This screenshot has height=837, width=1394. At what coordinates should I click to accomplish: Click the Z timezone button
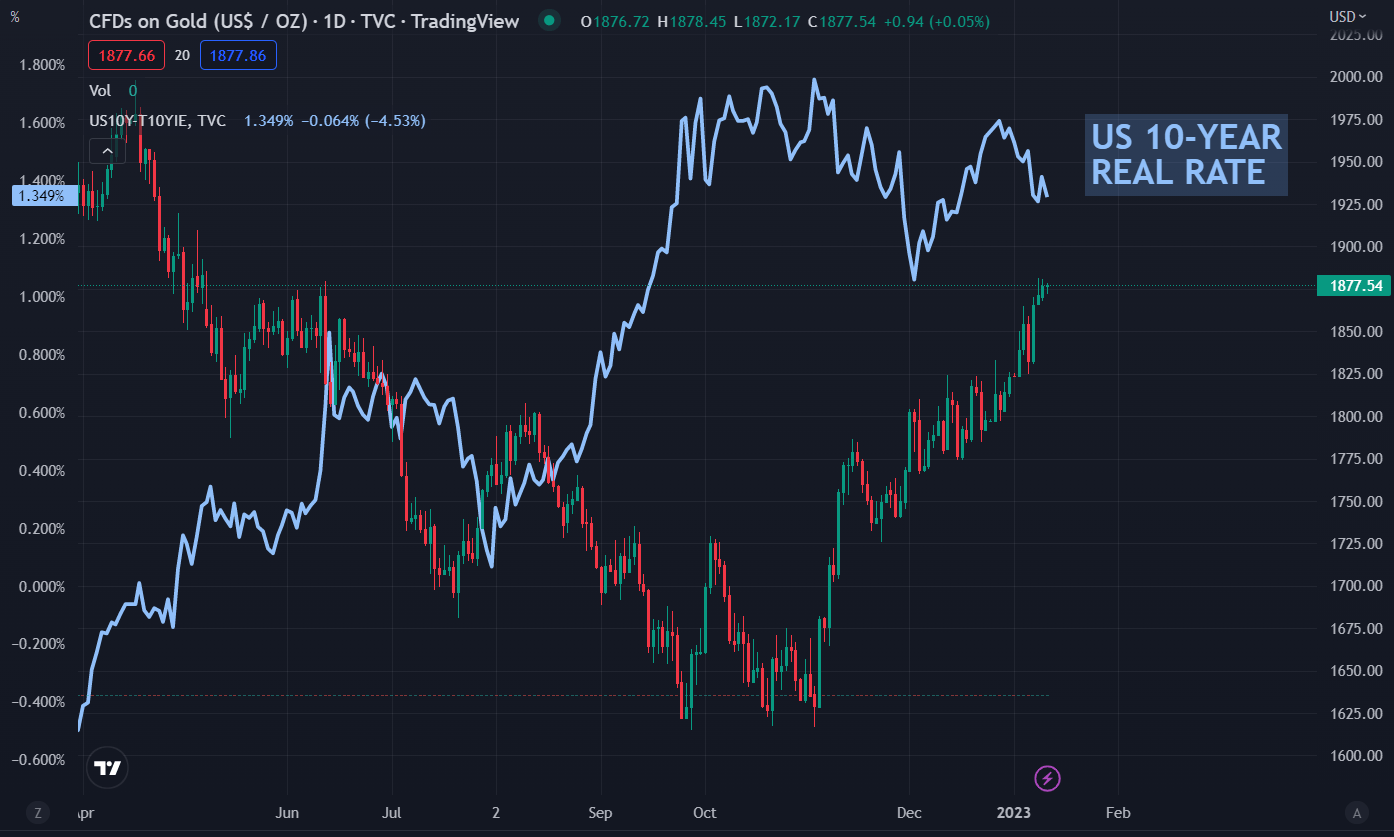point(38,812)
